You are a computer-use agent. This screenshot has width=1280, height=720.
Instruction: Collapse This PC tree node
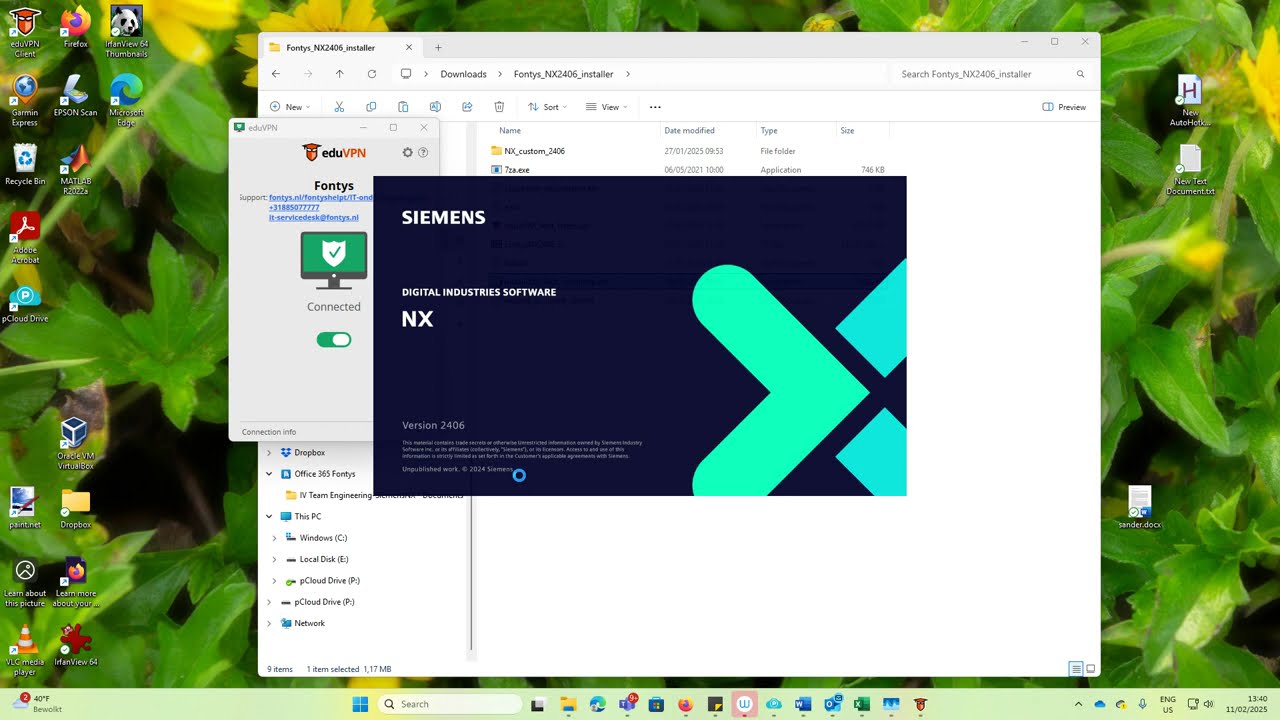point(269,517)
